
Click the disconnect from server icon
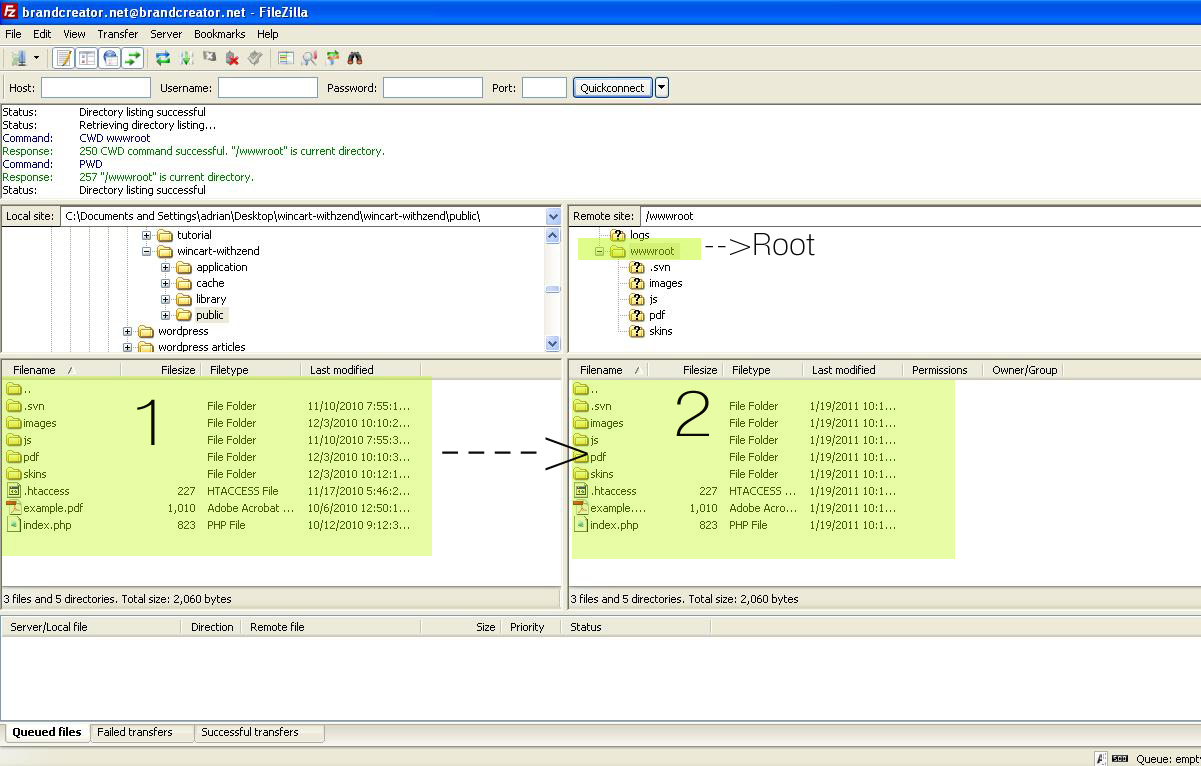[x=232, y=58]
